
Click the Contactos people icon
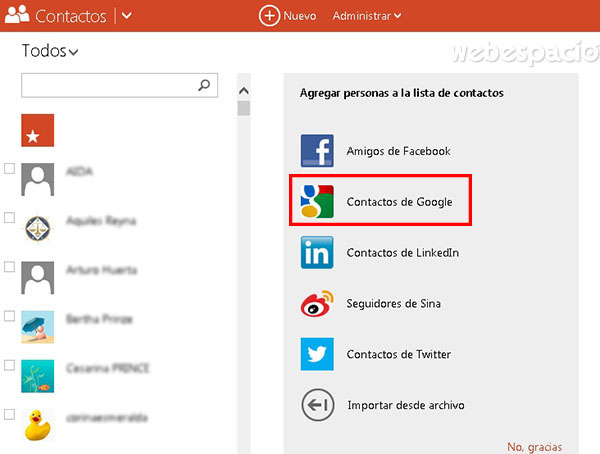point(17,15)
